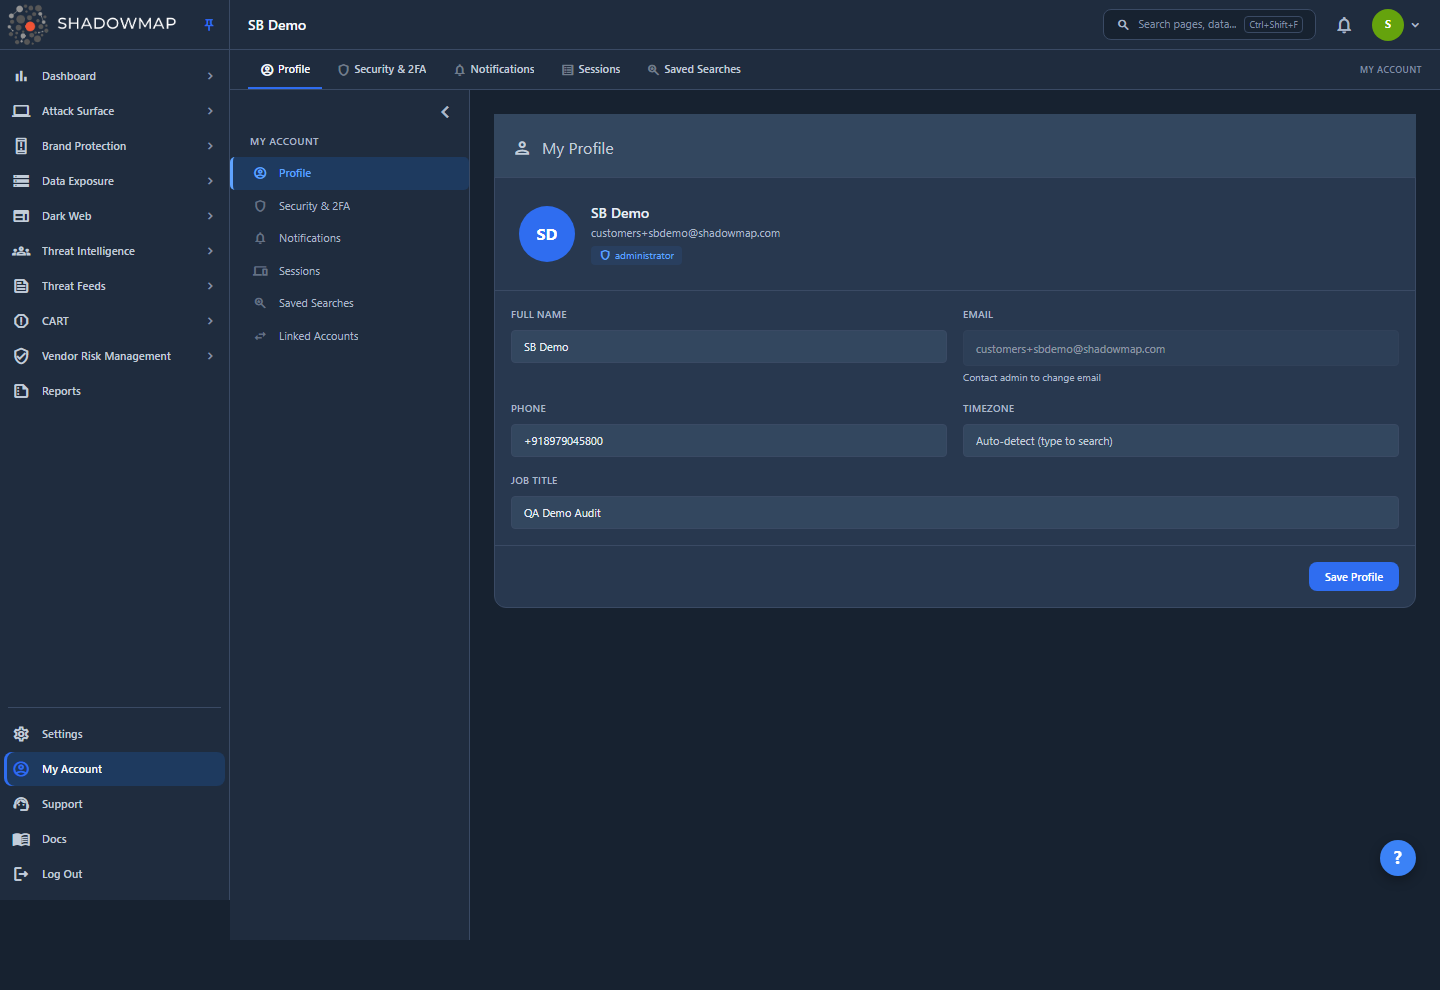This screenshot has height=990, width=1440.
Task: Click the SB Demo workspace title
Action: pos(277,25)
